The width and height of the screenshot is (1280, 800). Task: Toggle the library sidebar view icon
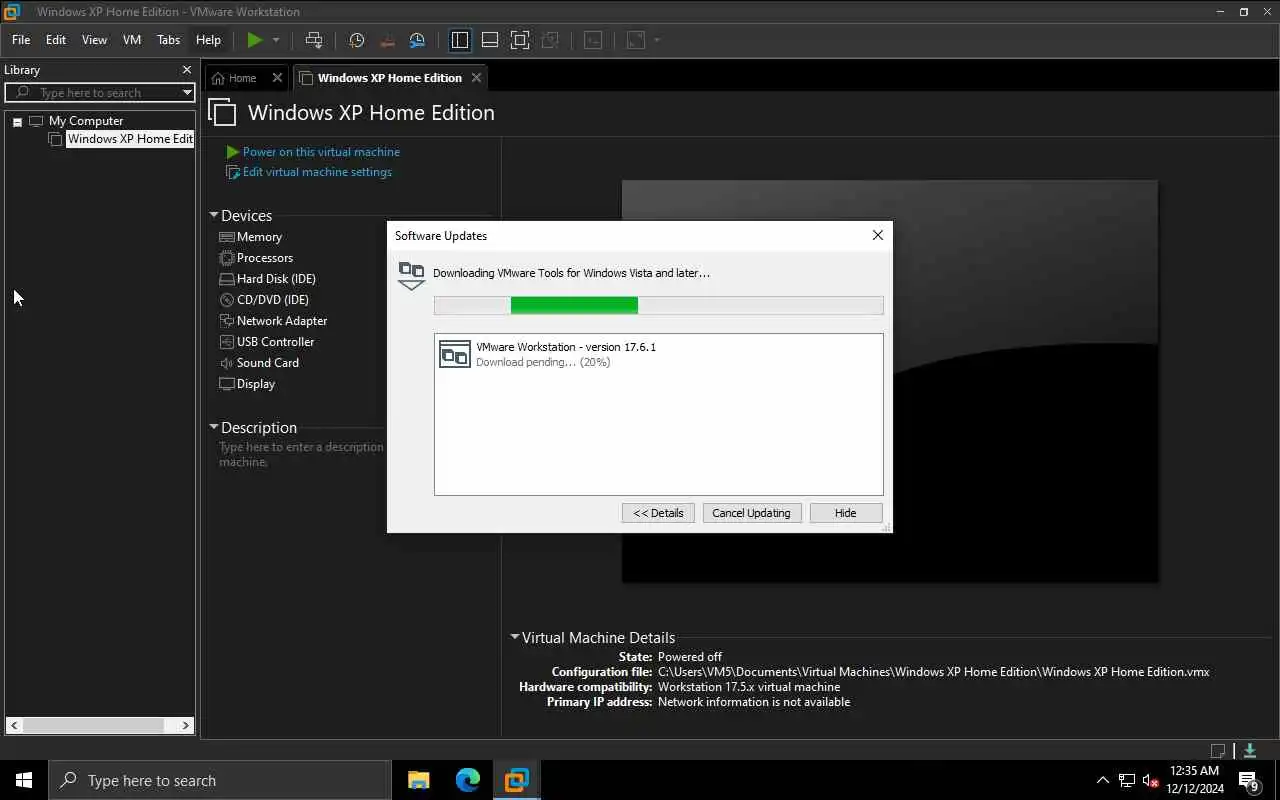[x=460, y=40]
